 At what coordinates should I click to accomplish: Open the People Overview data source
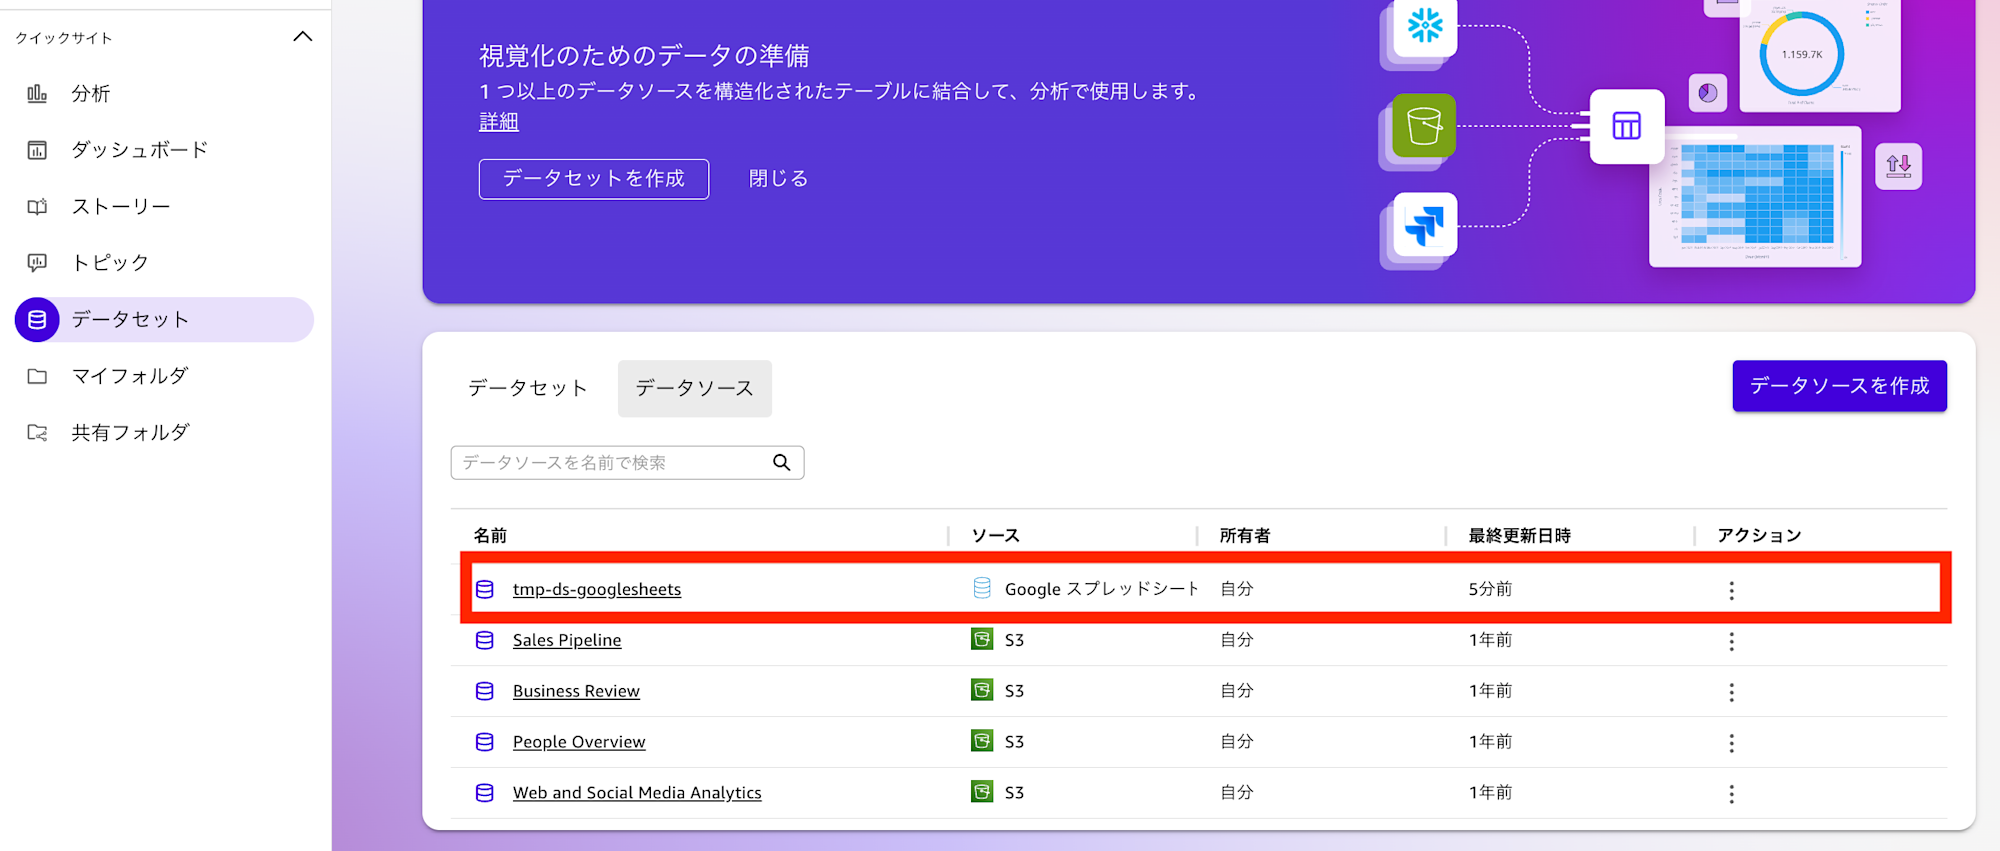579,743
